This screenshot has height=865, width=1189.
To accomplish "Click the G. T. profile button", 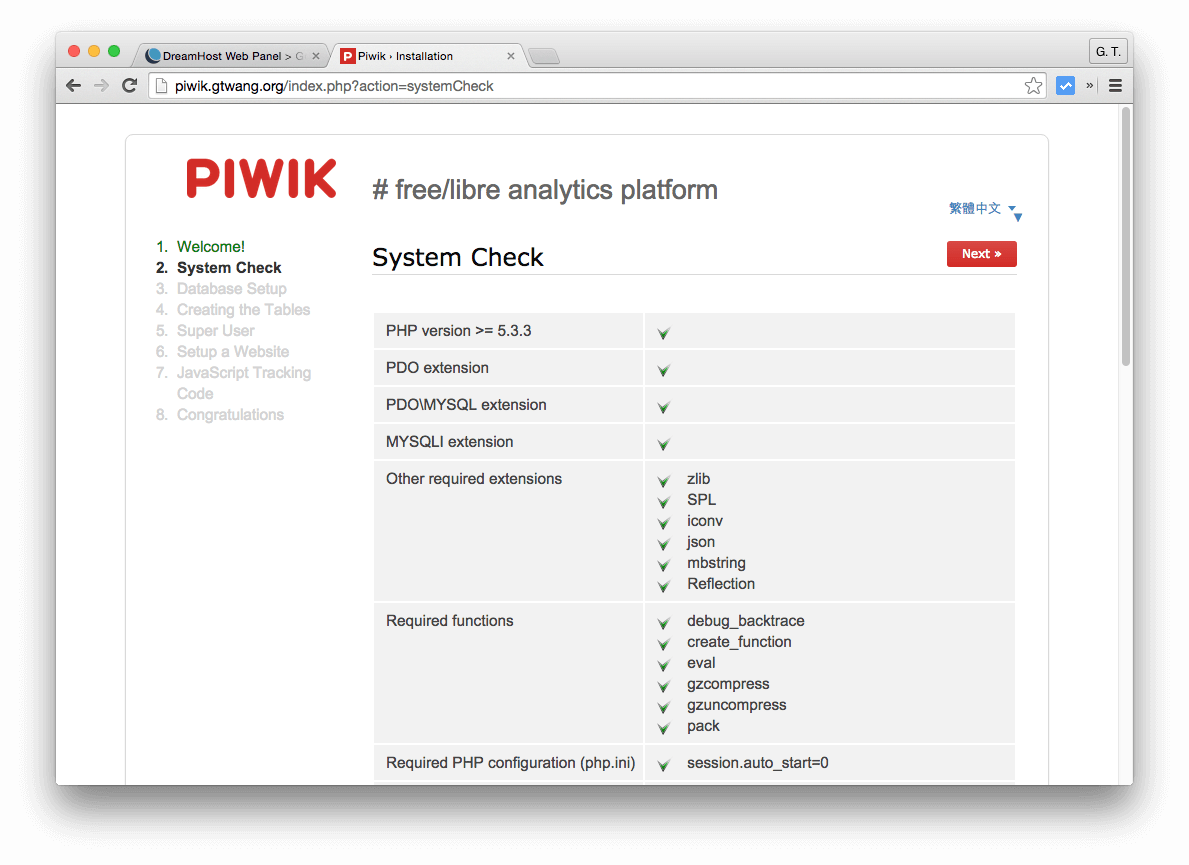I will 1107,51.
